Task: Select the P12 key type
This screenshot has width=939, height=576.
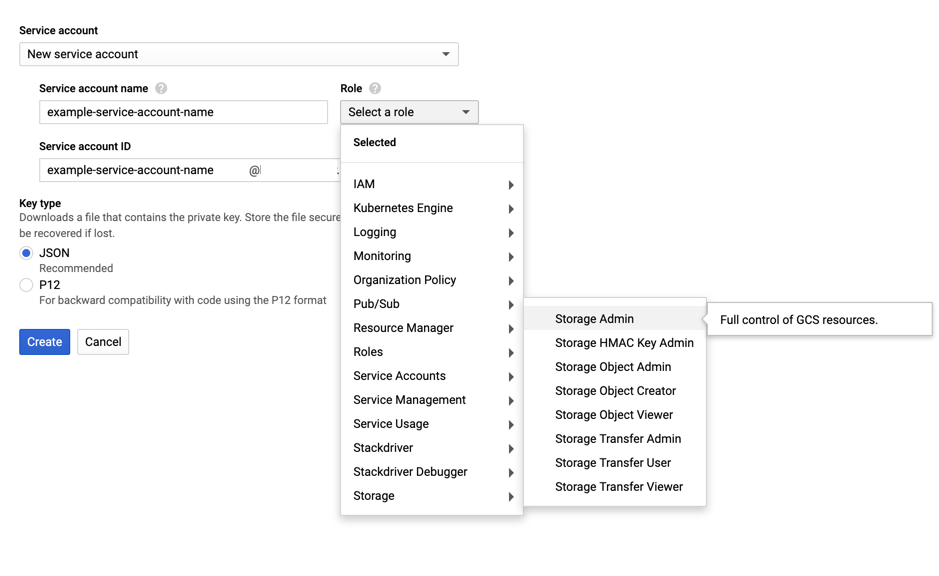Action: point(26,285)
